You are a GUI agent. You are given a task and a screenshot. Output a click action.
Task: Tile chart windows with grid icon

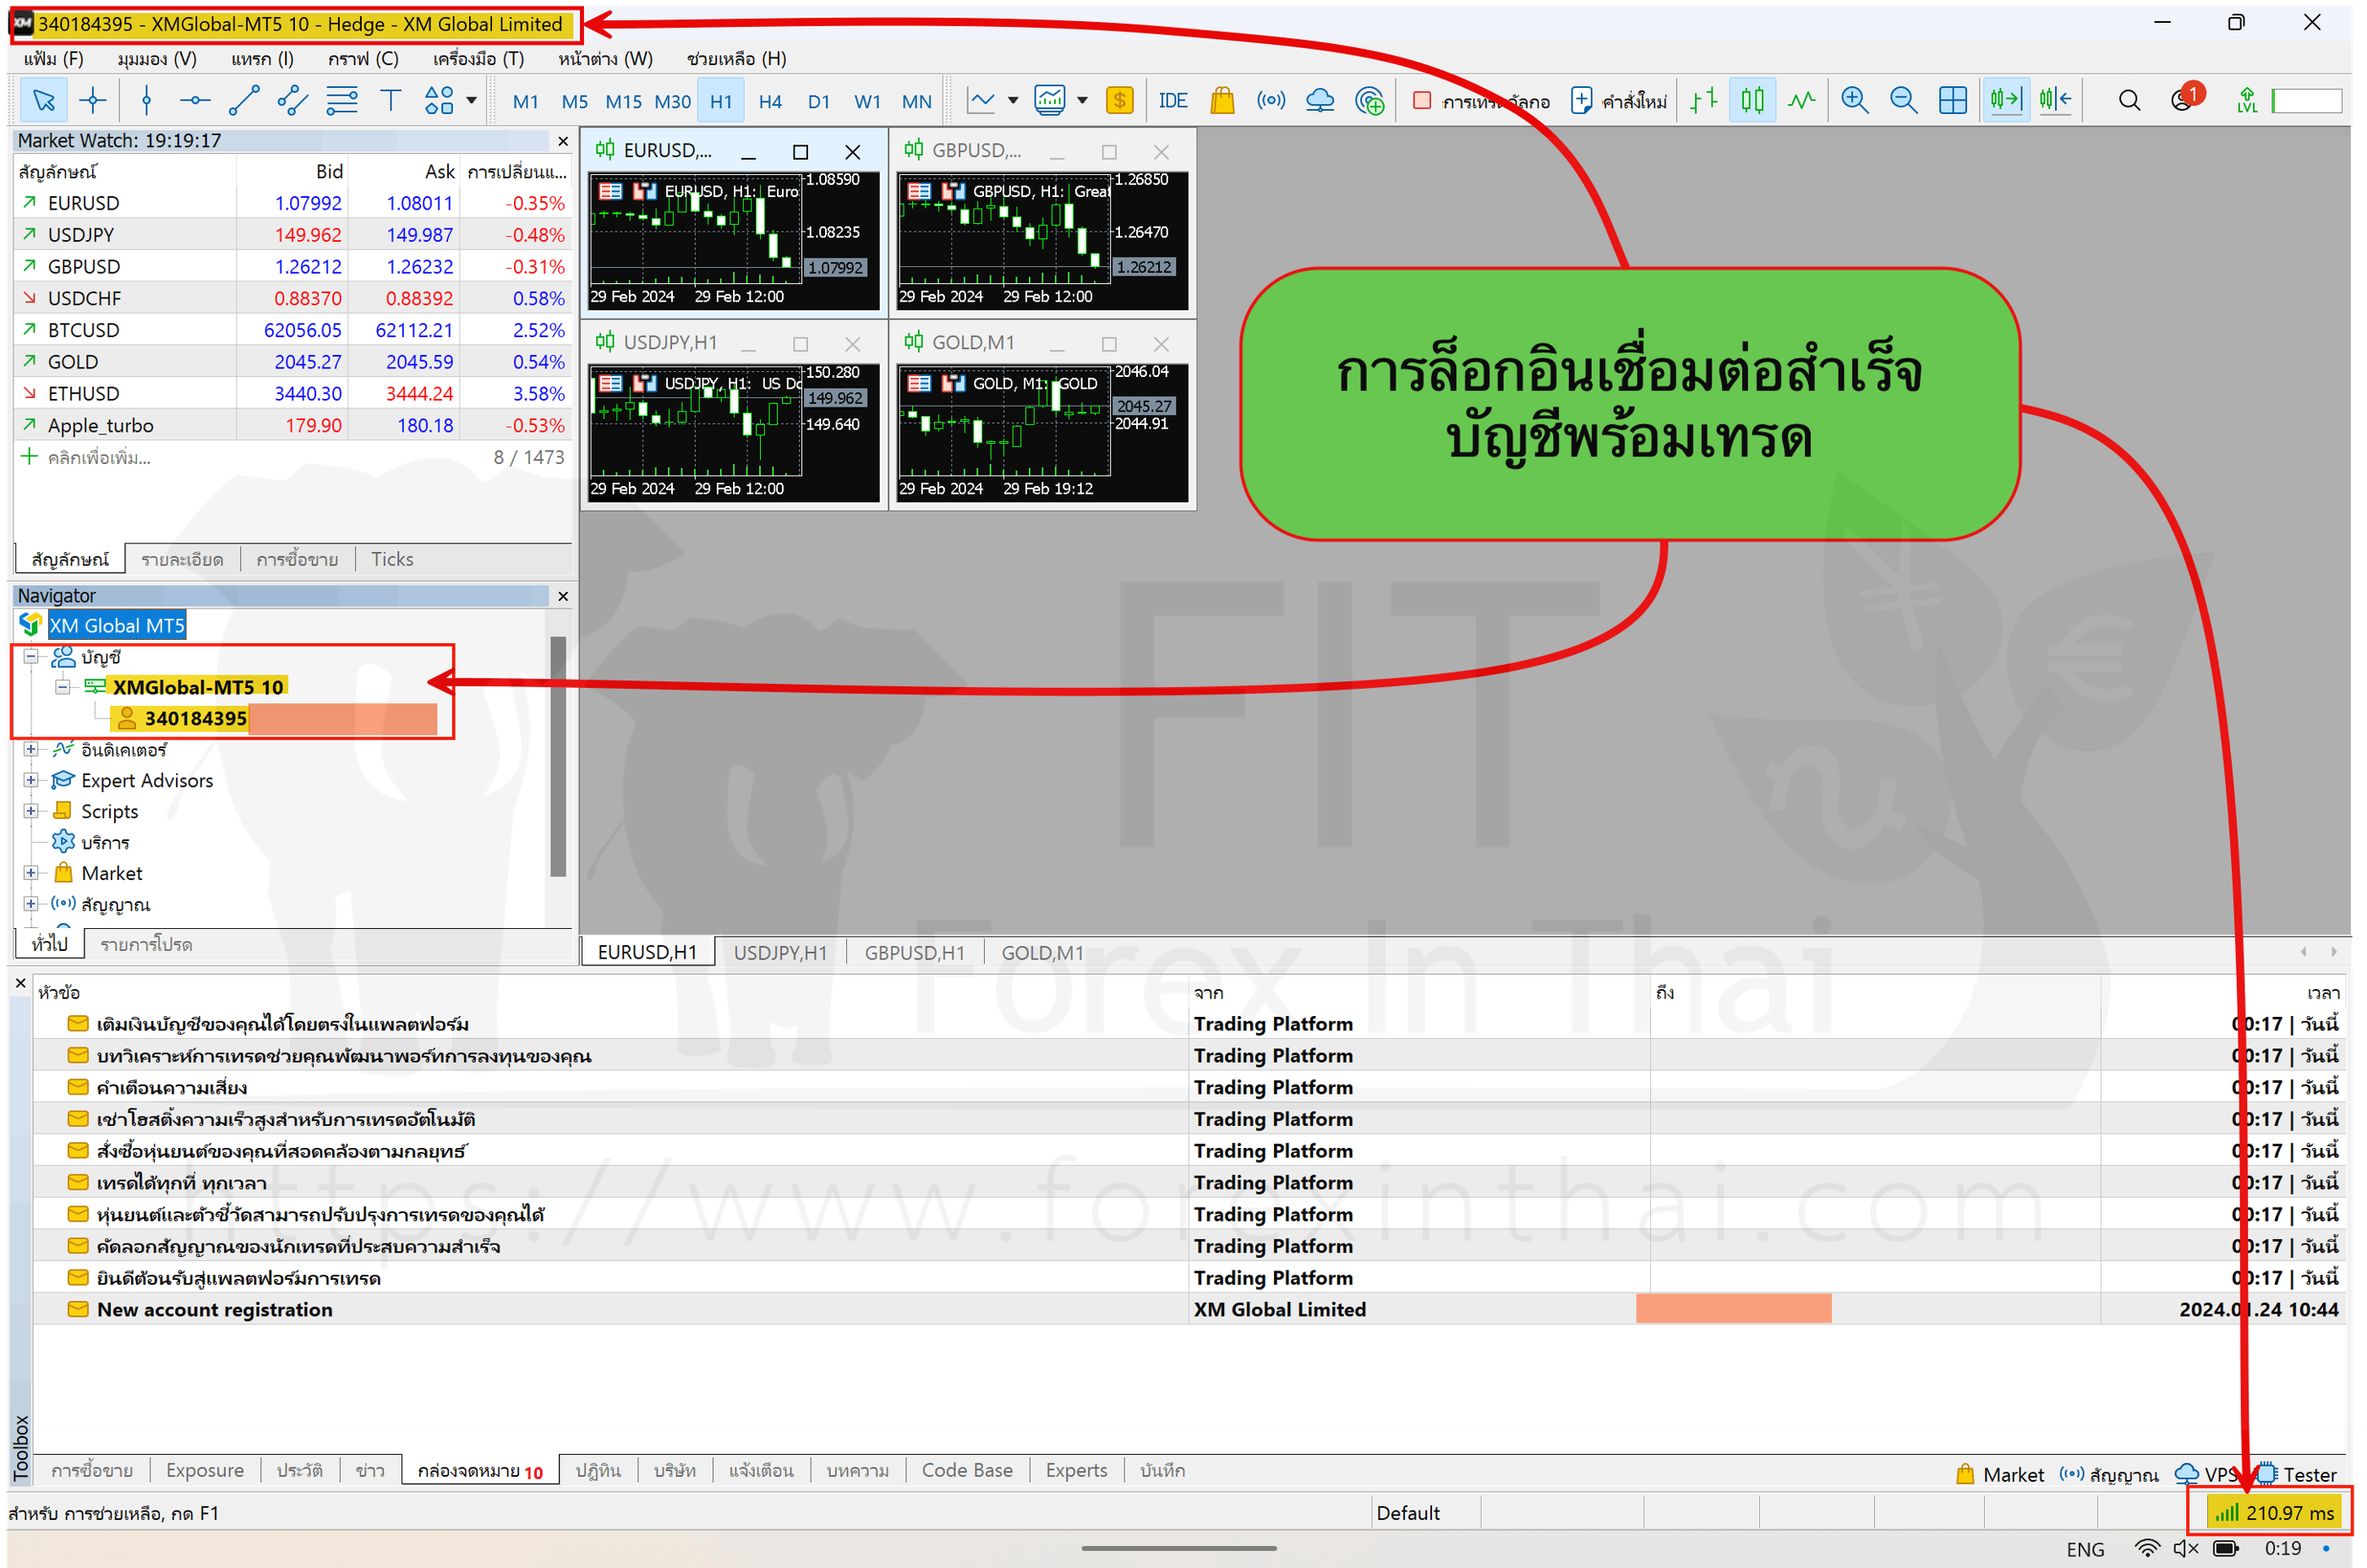click(1953, 100)
